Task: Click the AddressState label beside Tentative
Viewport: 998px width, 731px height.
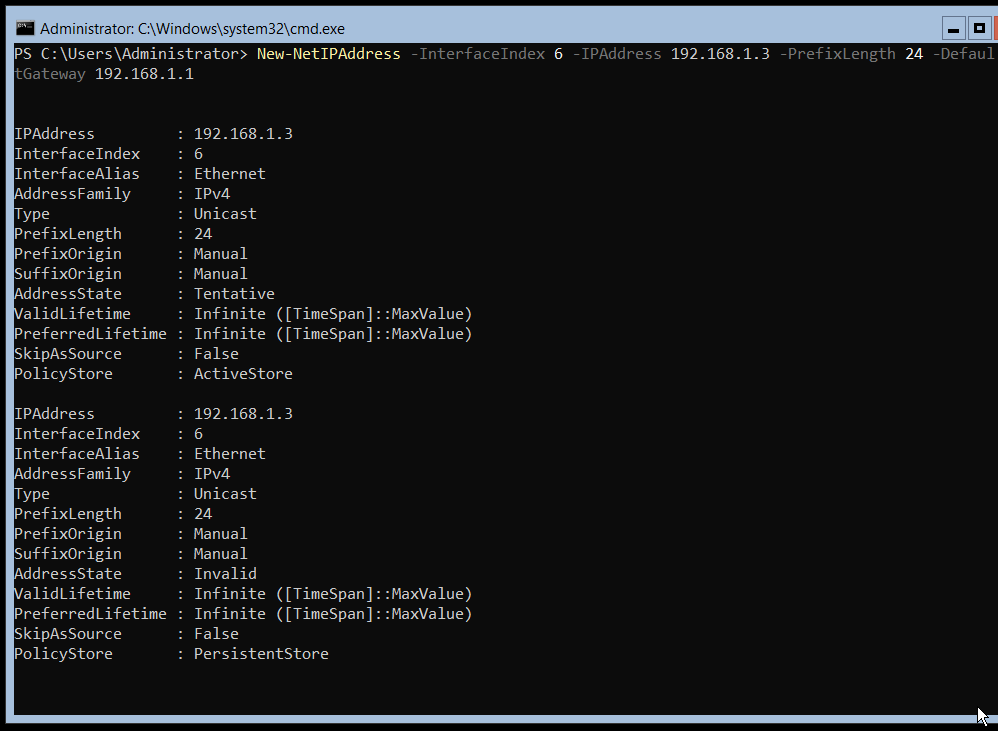Action: 68,294
